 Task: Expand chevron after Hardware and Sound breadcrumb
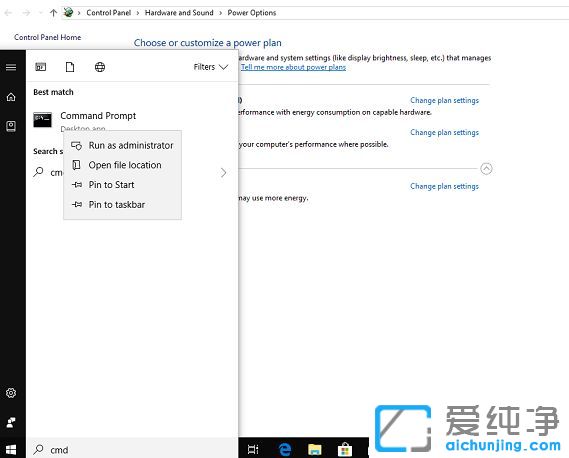point(220,13)
